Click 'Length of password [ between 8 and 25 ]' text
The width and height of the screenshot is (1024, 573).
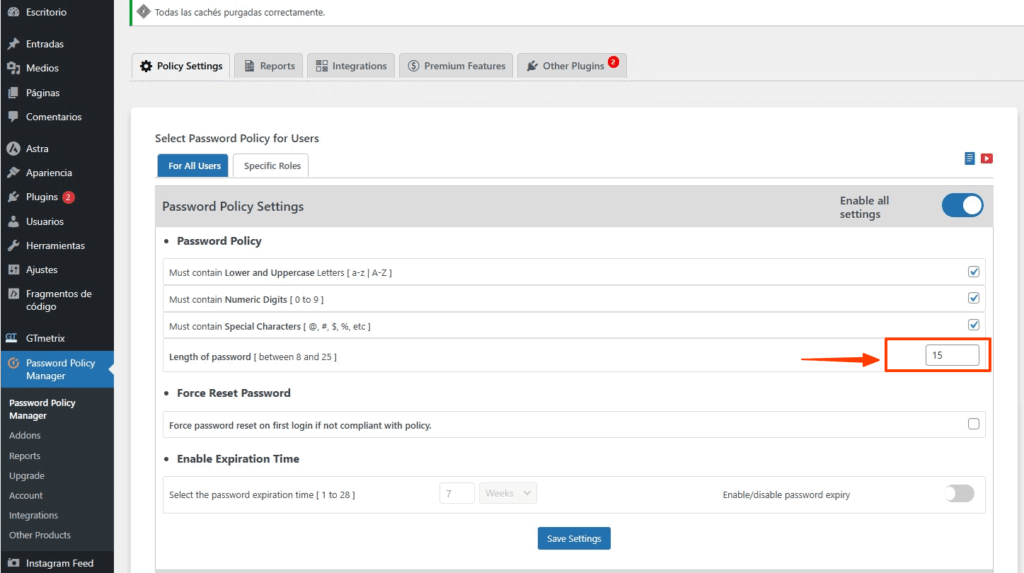[x=253, y=357]
